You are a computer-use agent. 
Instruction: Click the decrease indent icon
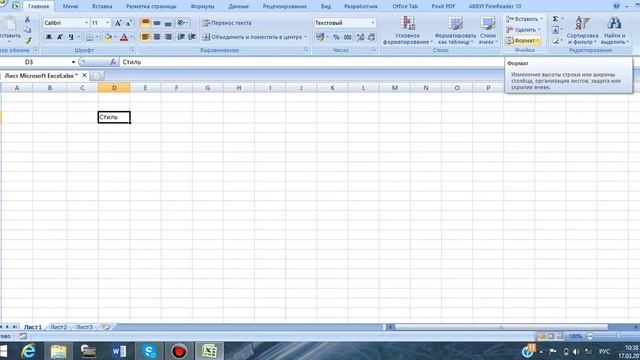(181, 37)
